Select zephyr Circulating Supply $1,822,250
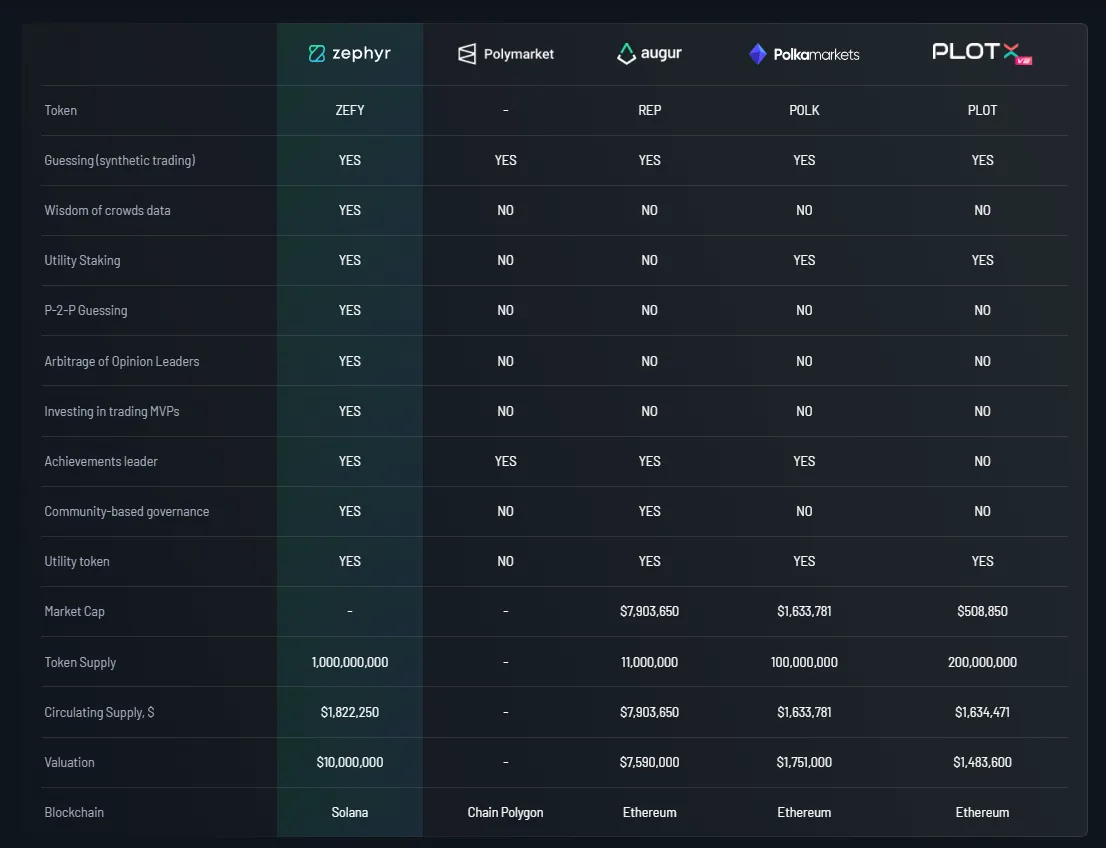This screenshot has height=848, width=1106. [x=350, y=713]
